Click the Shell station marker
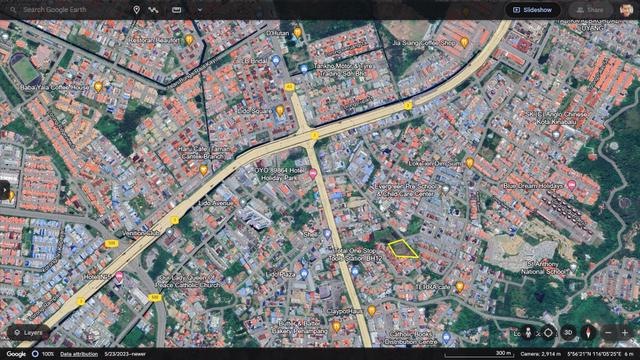Viewport: 640px width, 360px height. tap(327, 234)
